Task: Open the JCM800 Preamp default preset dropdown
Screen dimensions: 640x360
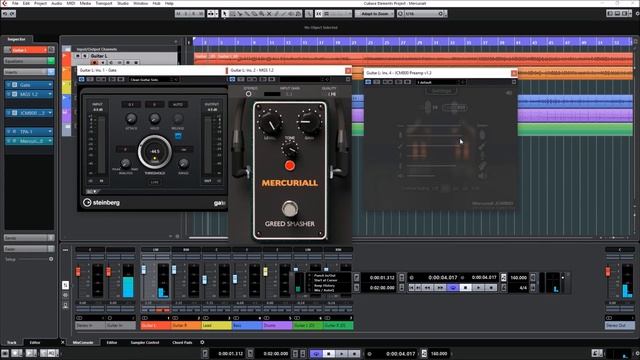Action: (440, 82)
